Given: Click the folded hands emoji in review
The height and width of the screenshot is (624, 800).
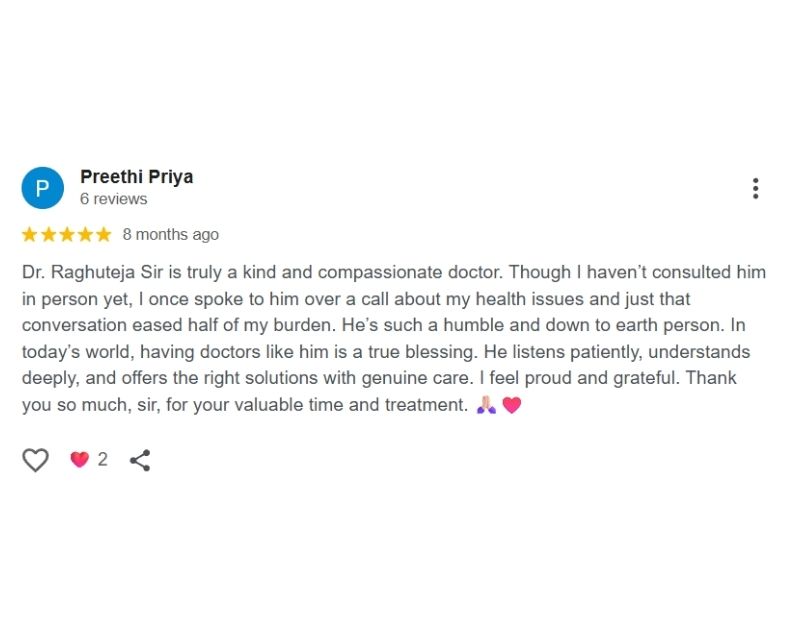Looking at the screenshot, I should 486,405.
